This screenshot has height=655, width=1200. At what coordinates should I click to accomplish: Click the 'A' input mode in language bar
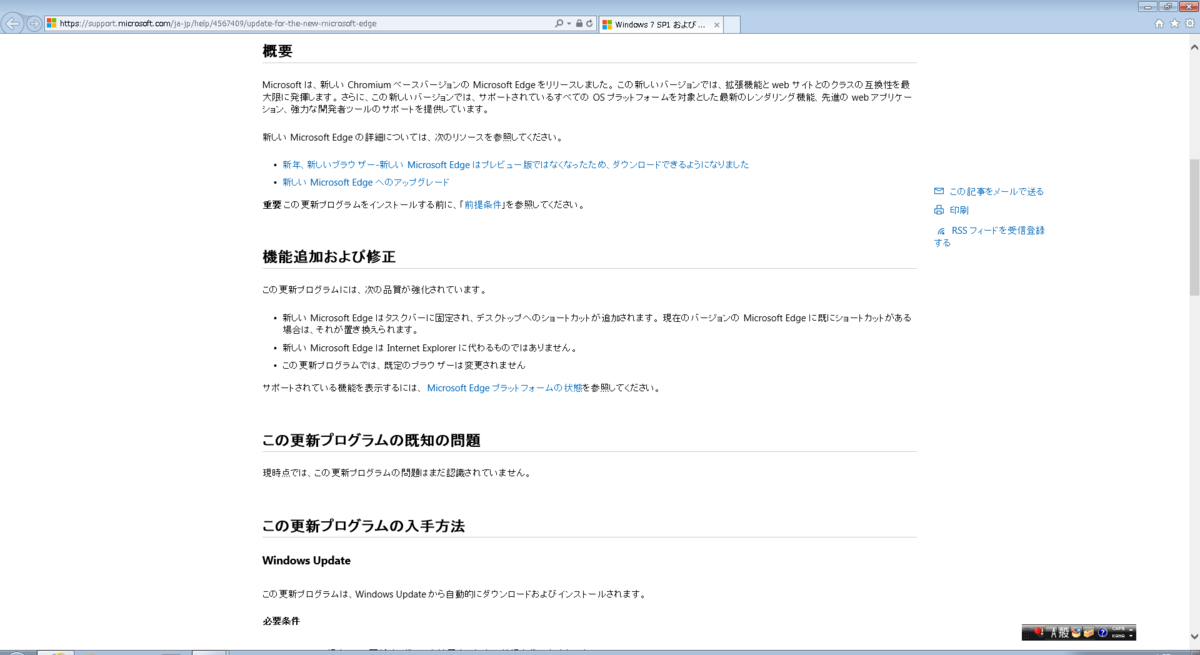[x=1053, y=633]
